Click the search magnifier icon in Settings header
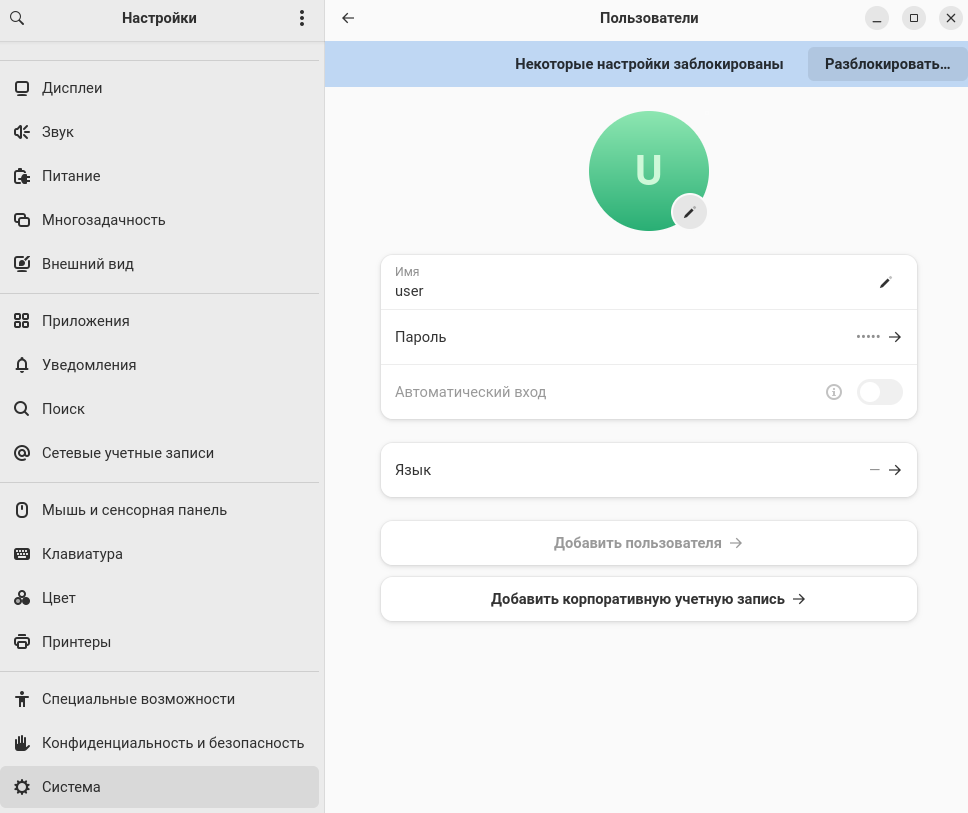The width and height of the screenshot is (968, 813). (17, 18)
